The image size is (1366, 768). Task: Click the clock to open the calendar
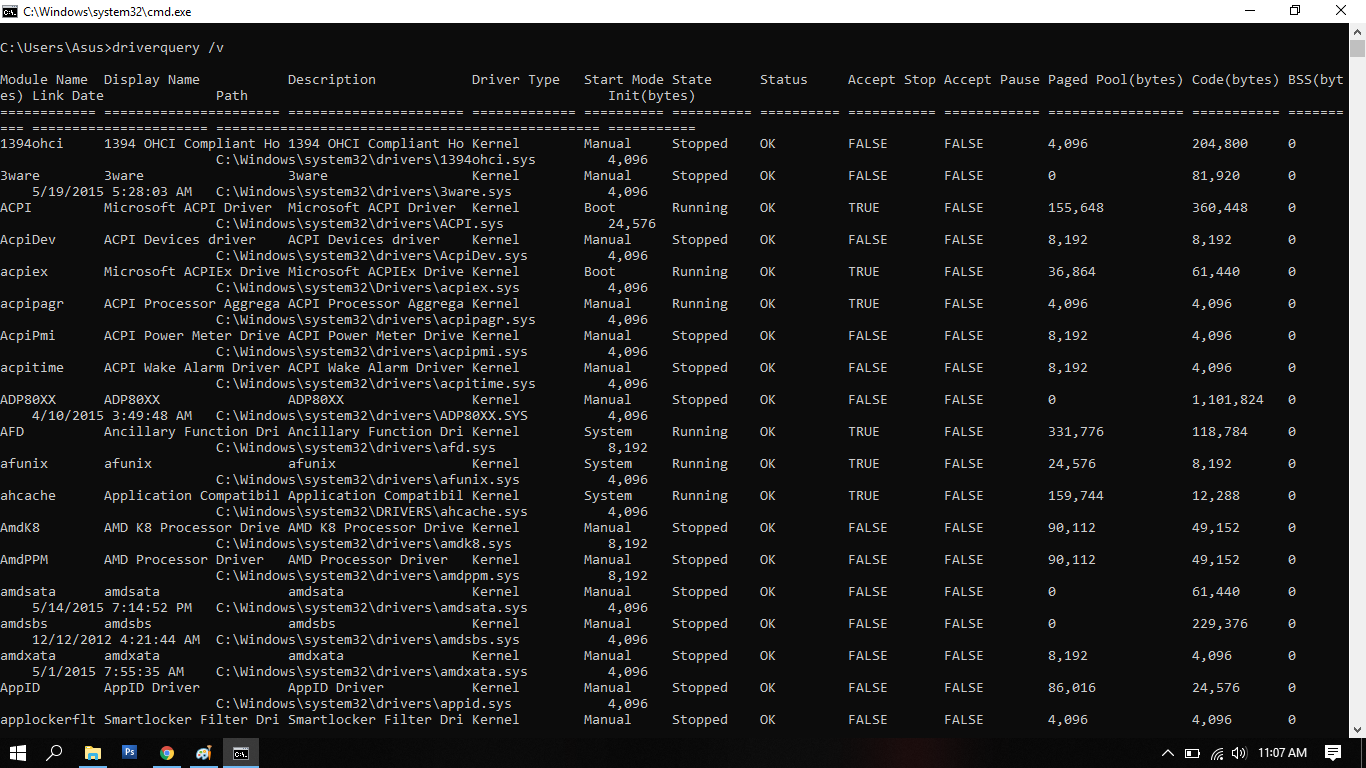pos(1283,753)
